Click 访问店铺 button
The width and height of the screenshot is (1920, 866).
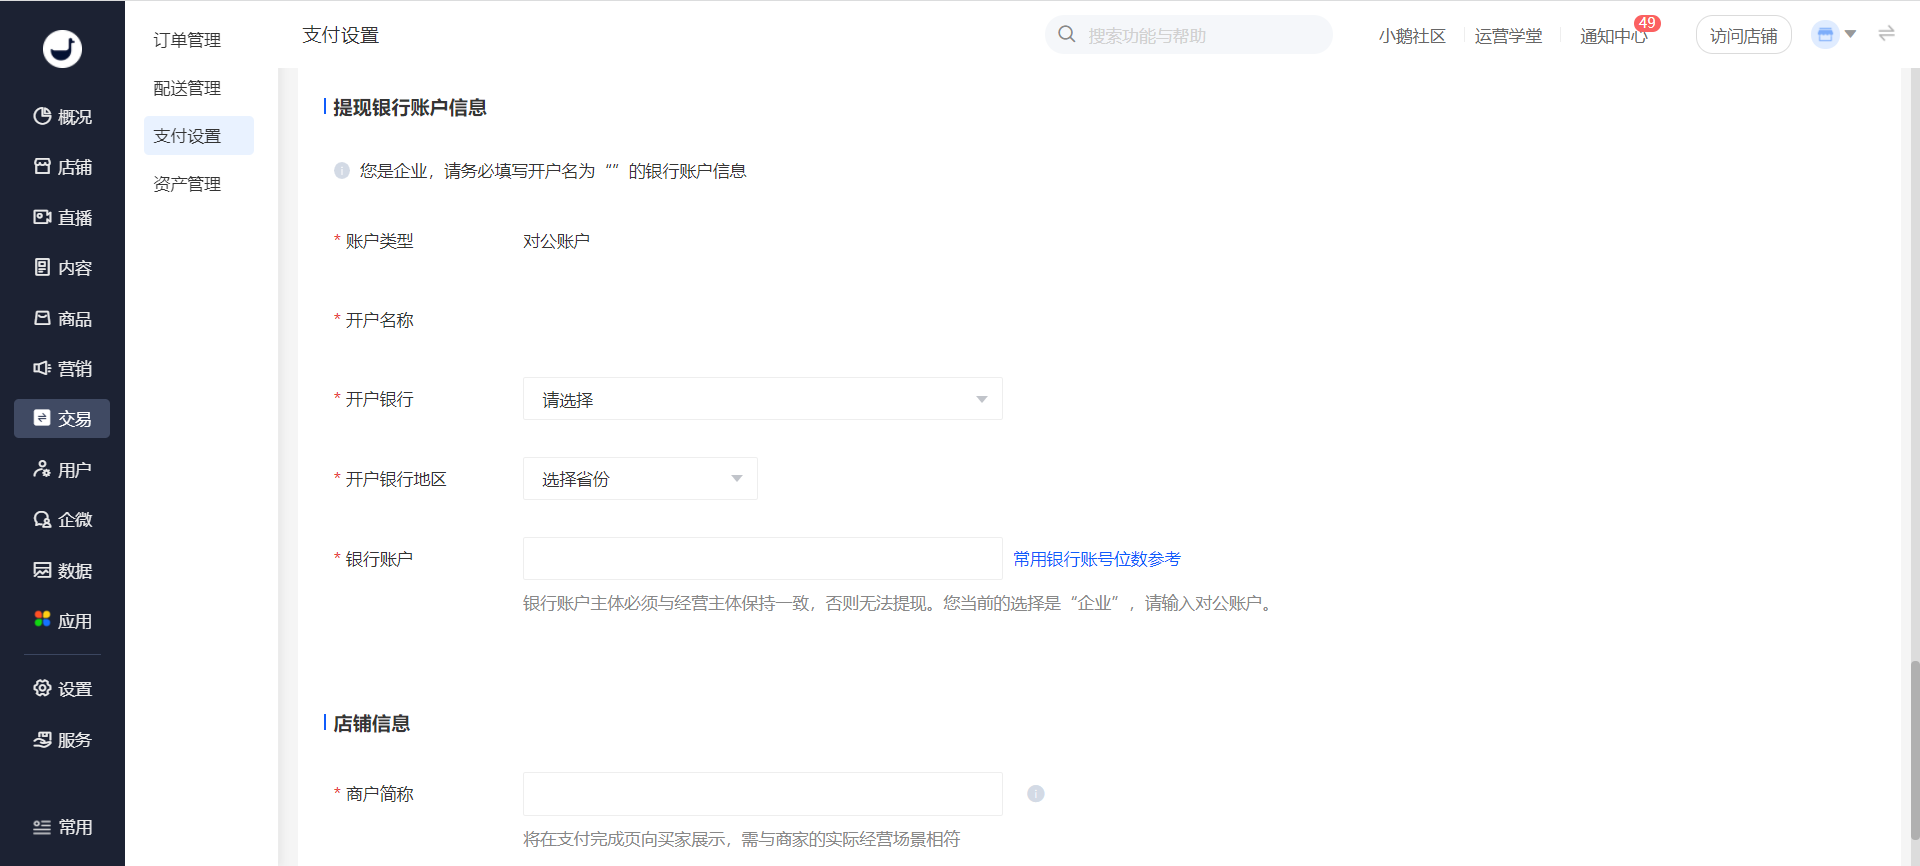1743,36
